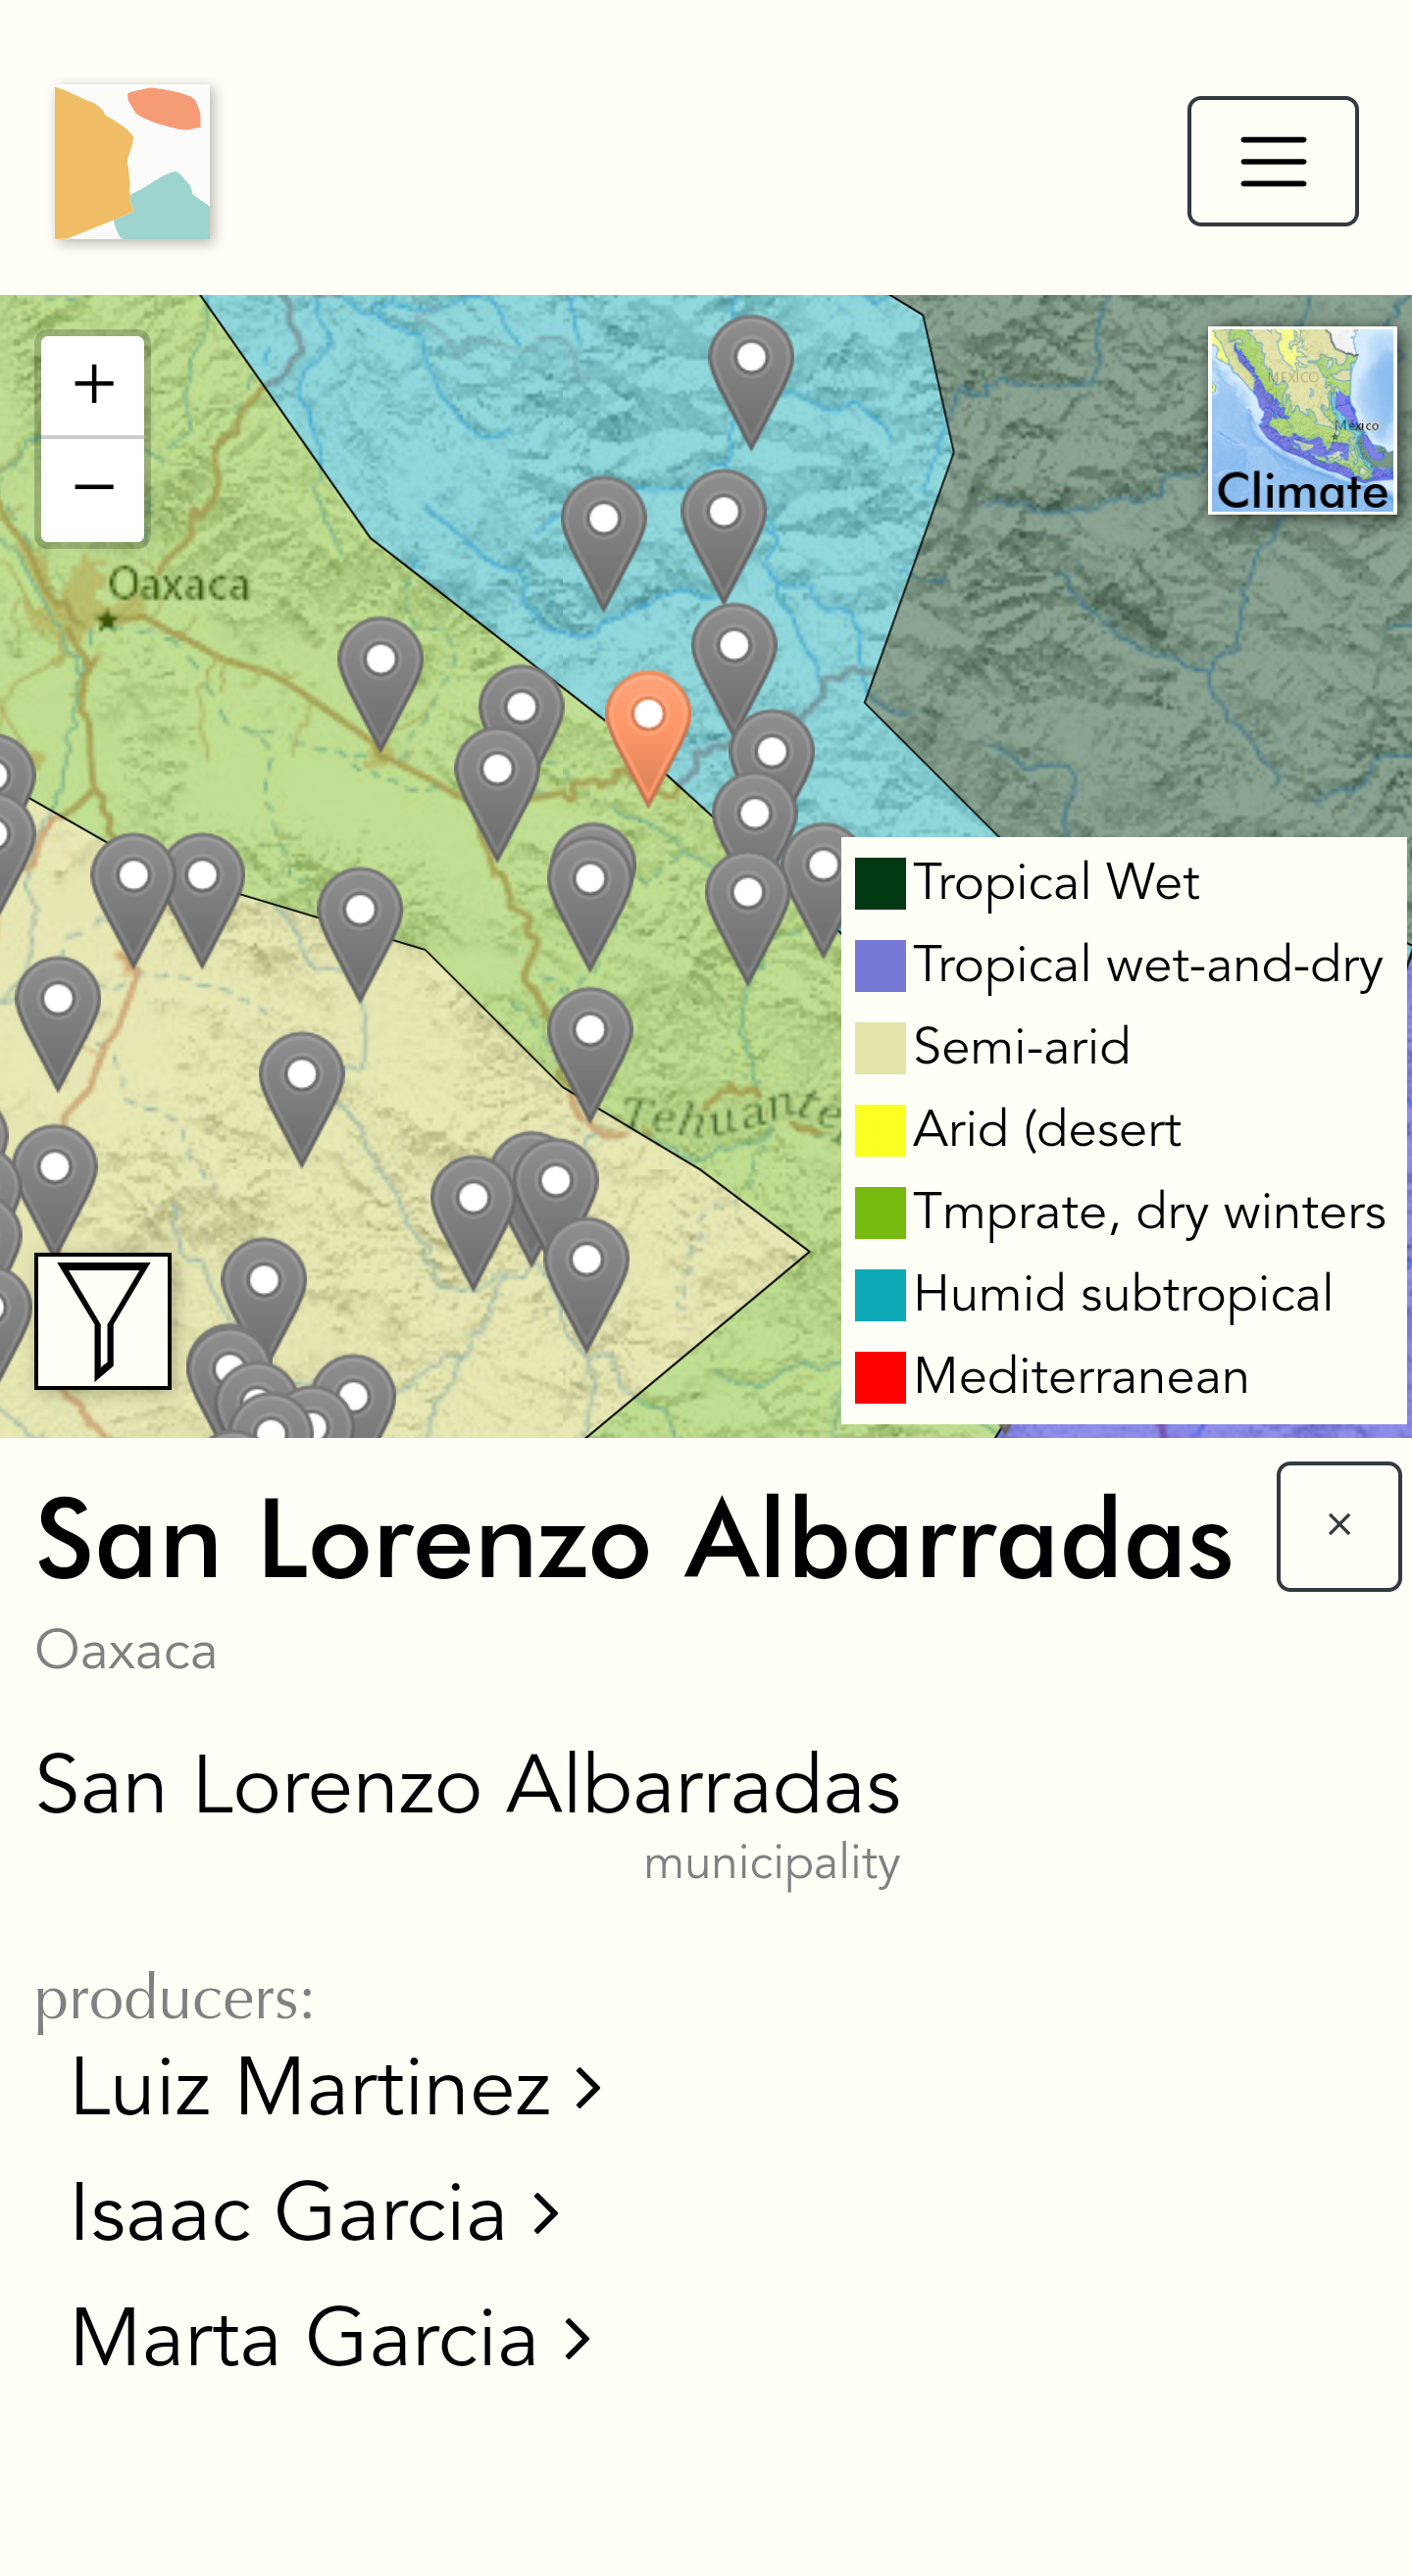Image resolution: width=1412 pixels, height=2576 pixels.
Task: Click the selected orange map marker
Action: point(648,726)
